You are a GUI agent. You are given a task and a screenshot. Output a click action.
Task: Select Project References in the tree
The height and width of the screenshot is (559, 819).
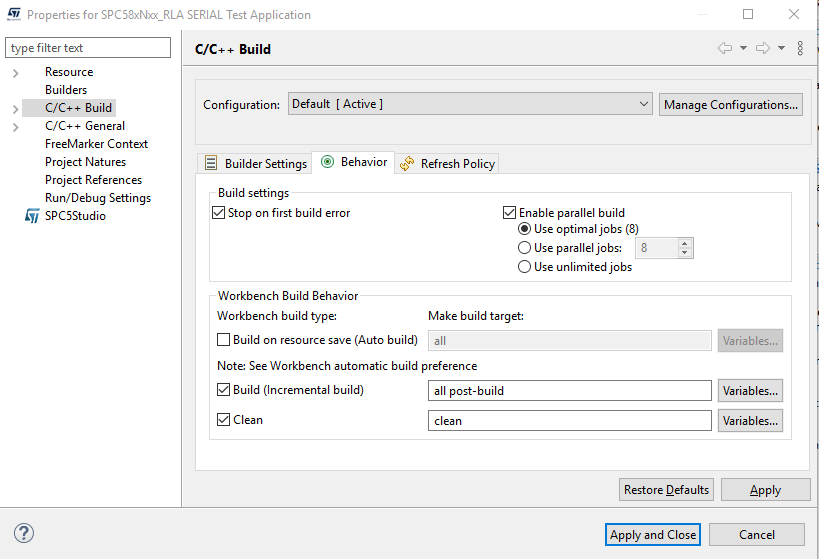pos(93,180)
